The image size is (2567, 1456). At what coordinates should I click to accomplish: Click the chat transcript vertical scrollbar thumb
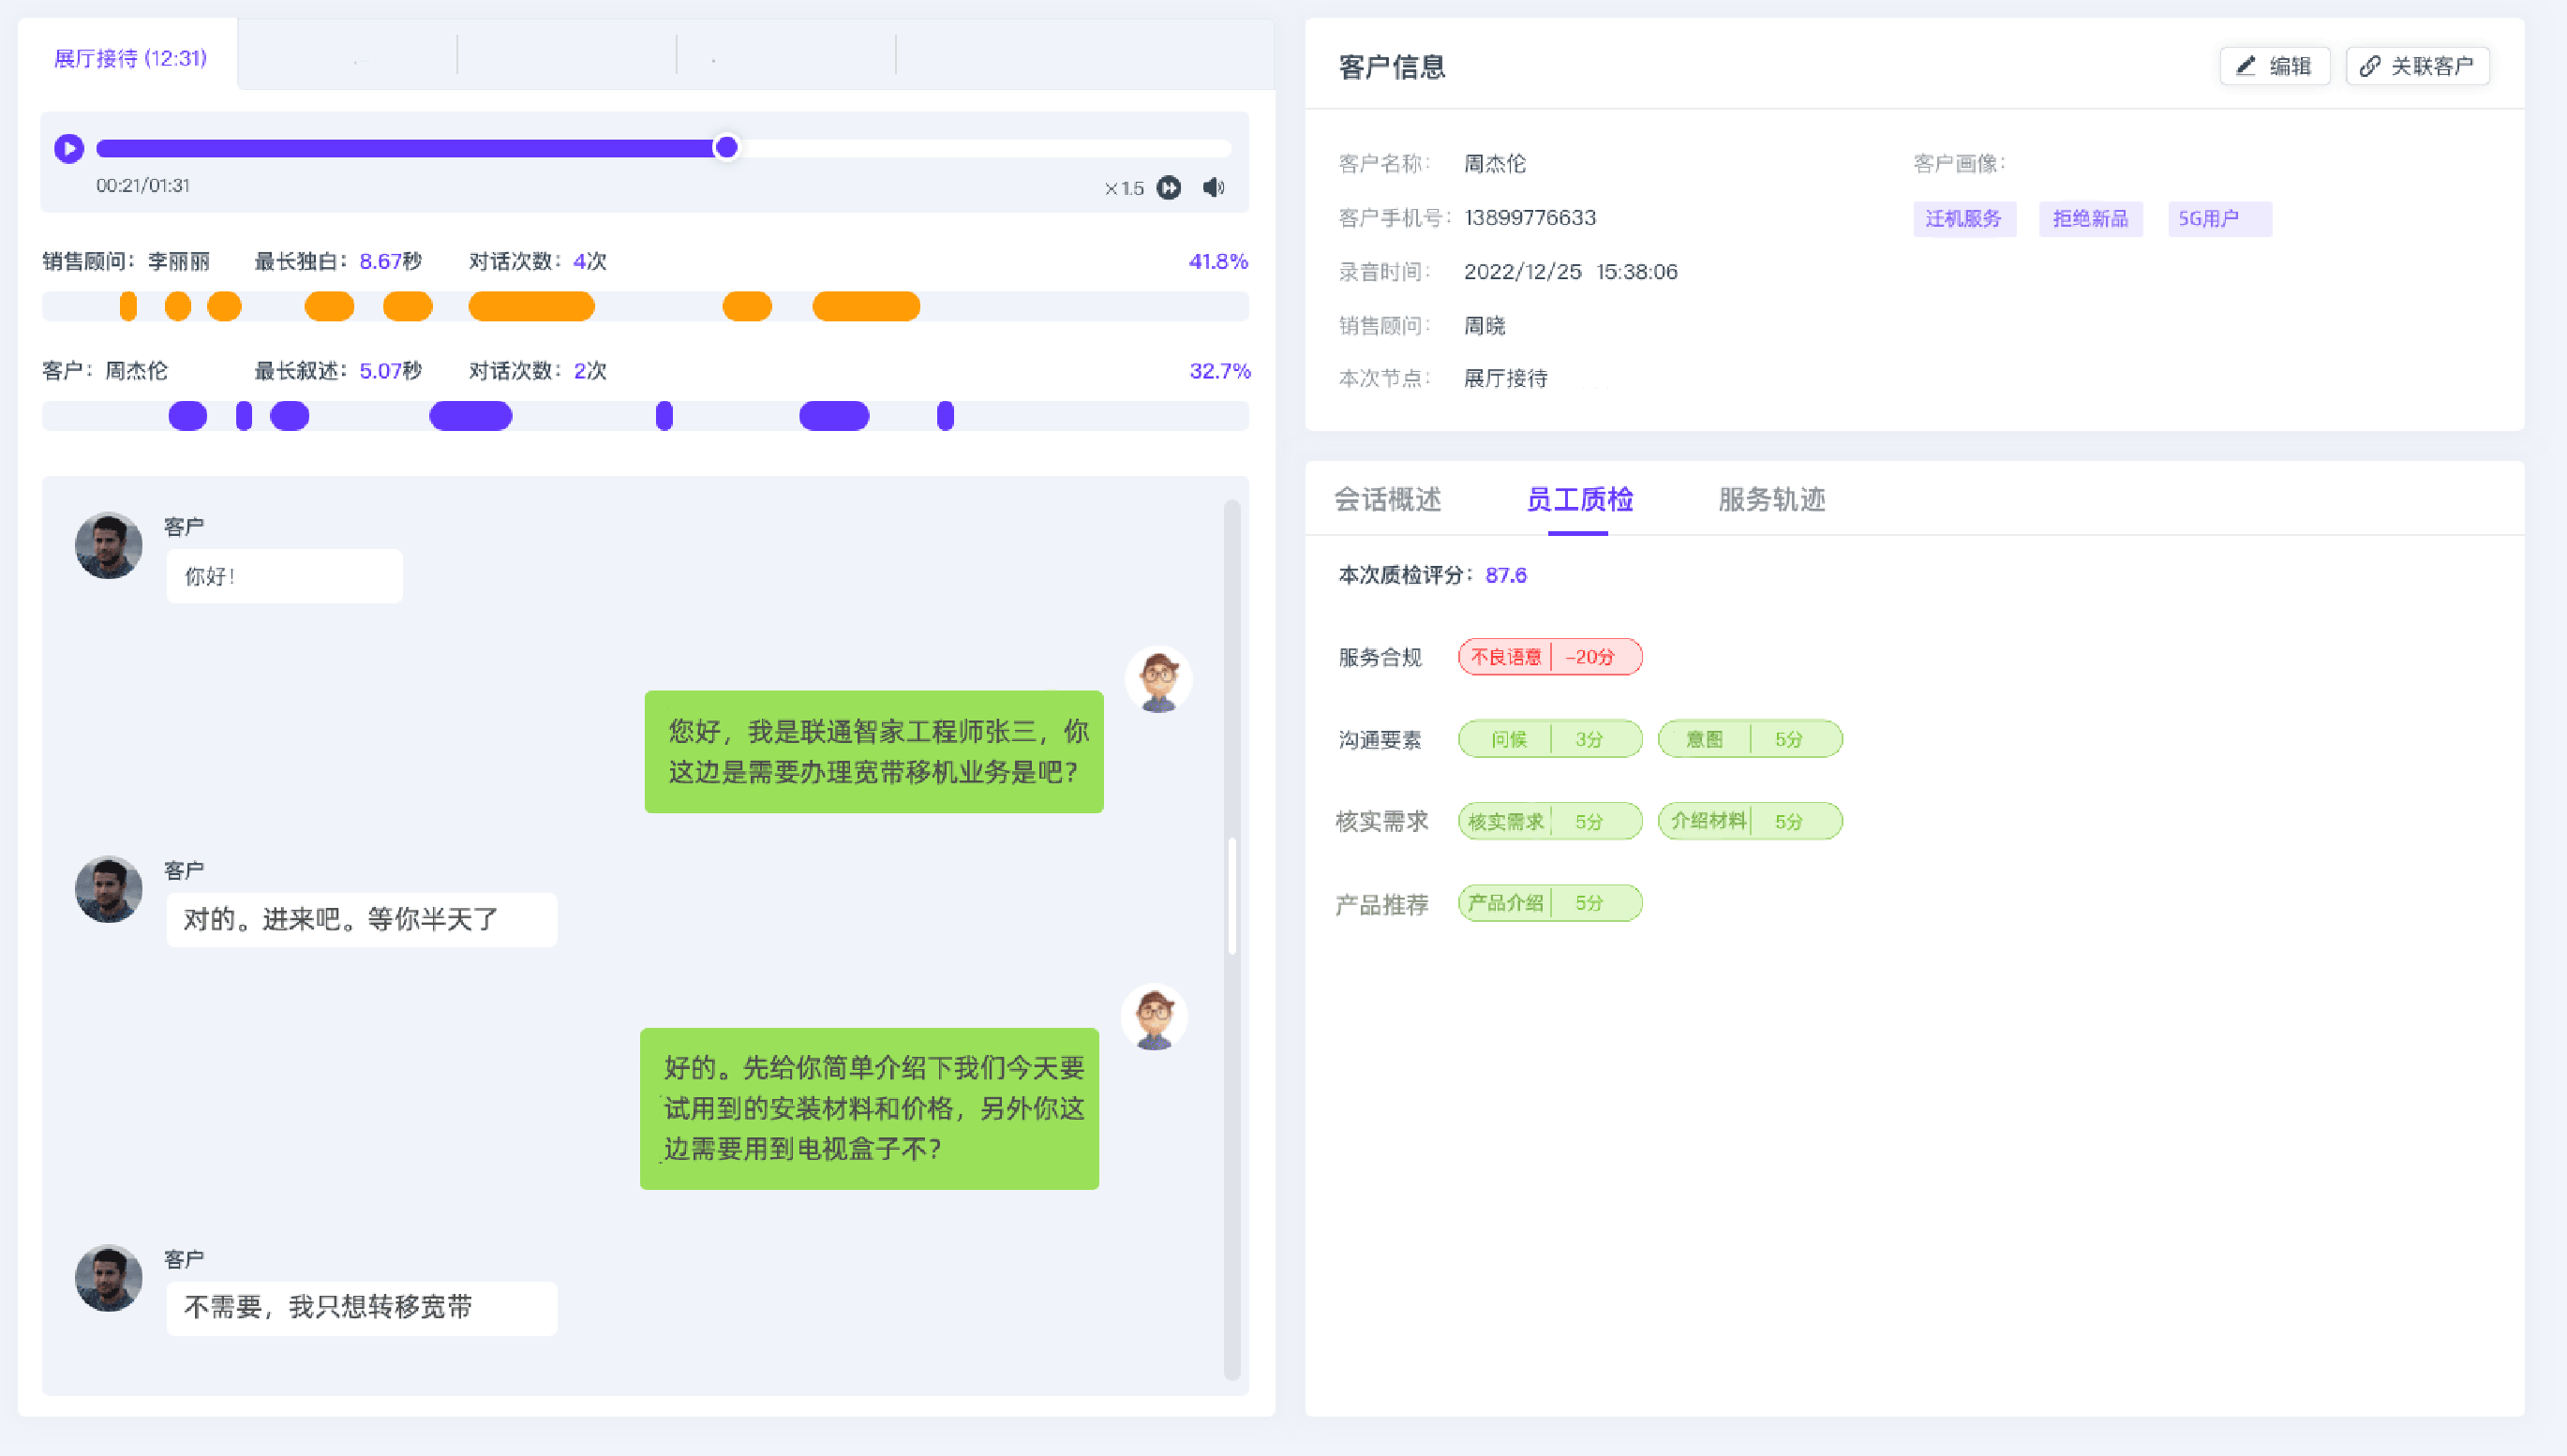[x=1232, y=895]
